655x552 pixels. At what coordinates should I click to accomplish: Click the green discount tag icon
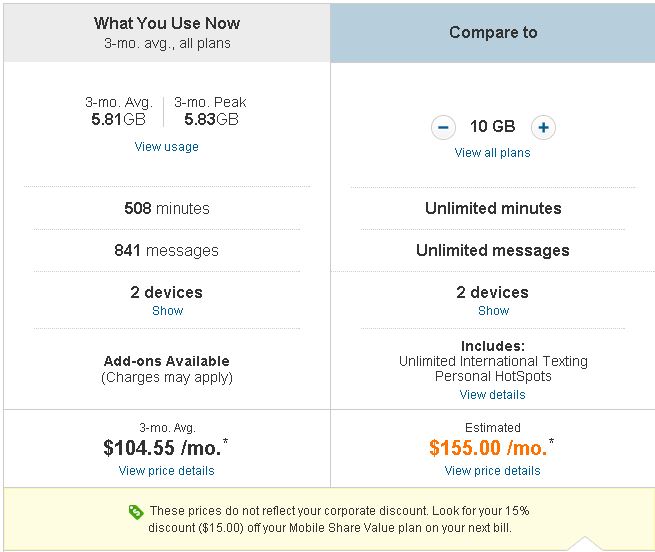[x=136, y=512]
